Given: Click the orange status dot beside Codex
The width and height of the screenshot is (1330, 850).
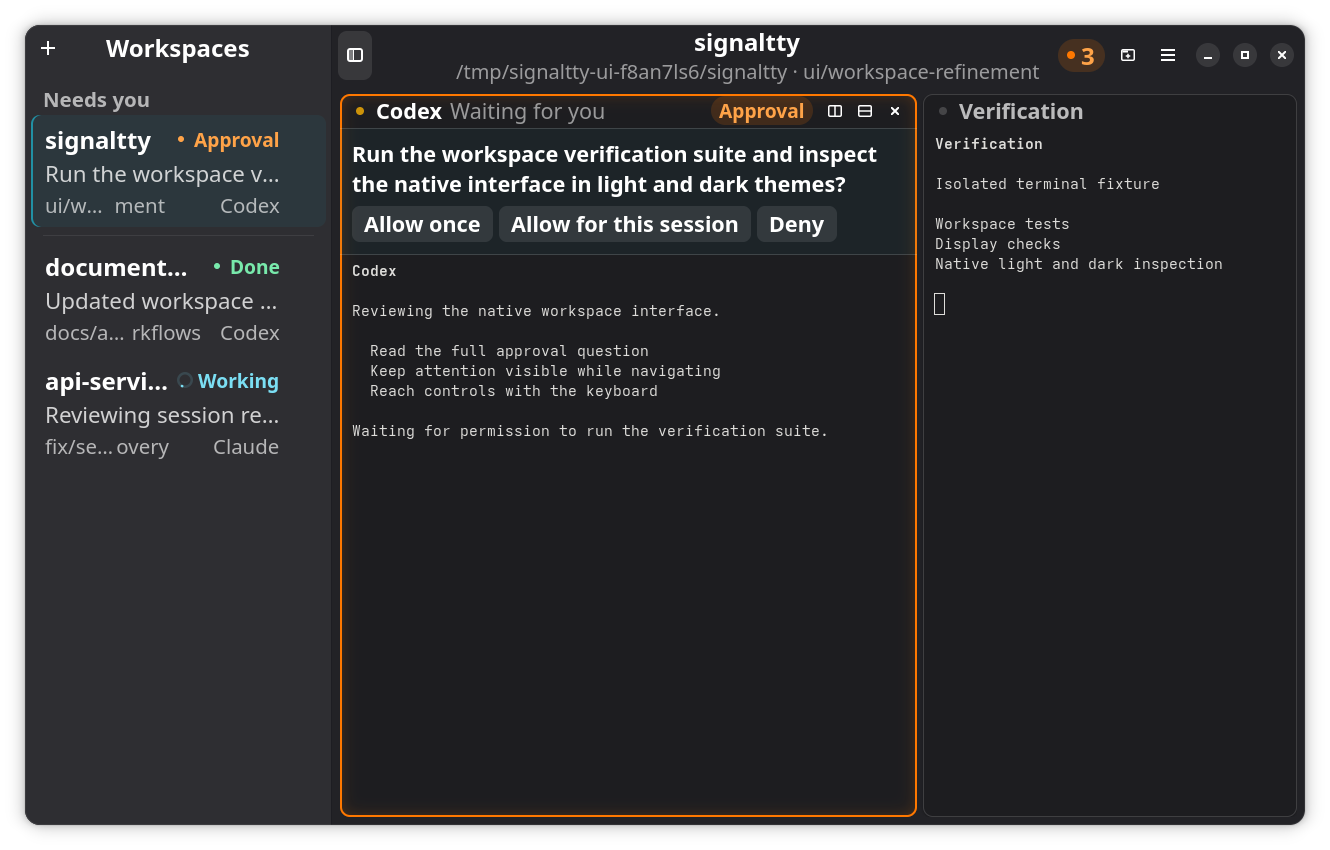Looking at the screenshot, I should [360, 111].
